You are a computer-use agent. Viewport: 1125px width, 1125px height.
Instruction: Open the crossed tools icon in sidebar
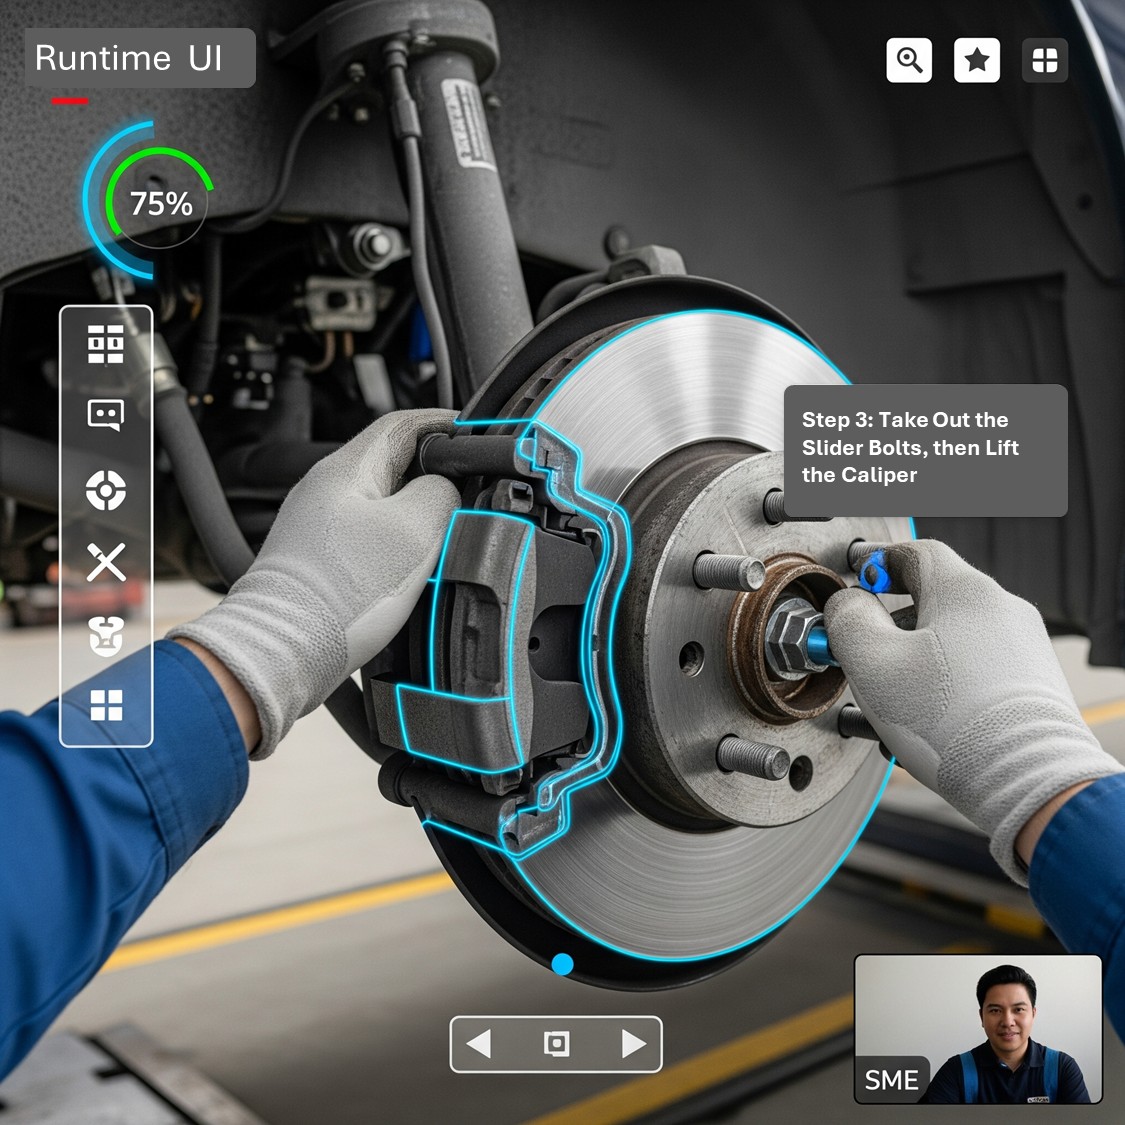tap(106, 562)
